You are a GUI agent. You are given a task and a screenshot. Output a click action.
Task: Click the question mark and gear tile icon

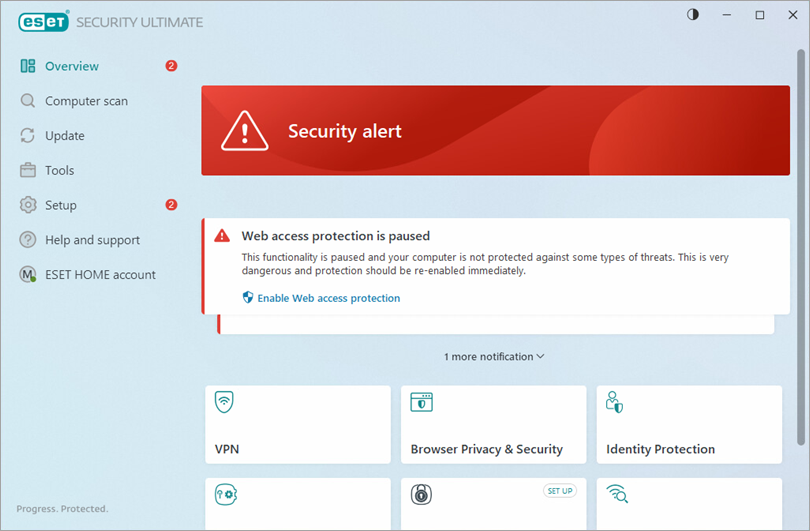(226, 494)
